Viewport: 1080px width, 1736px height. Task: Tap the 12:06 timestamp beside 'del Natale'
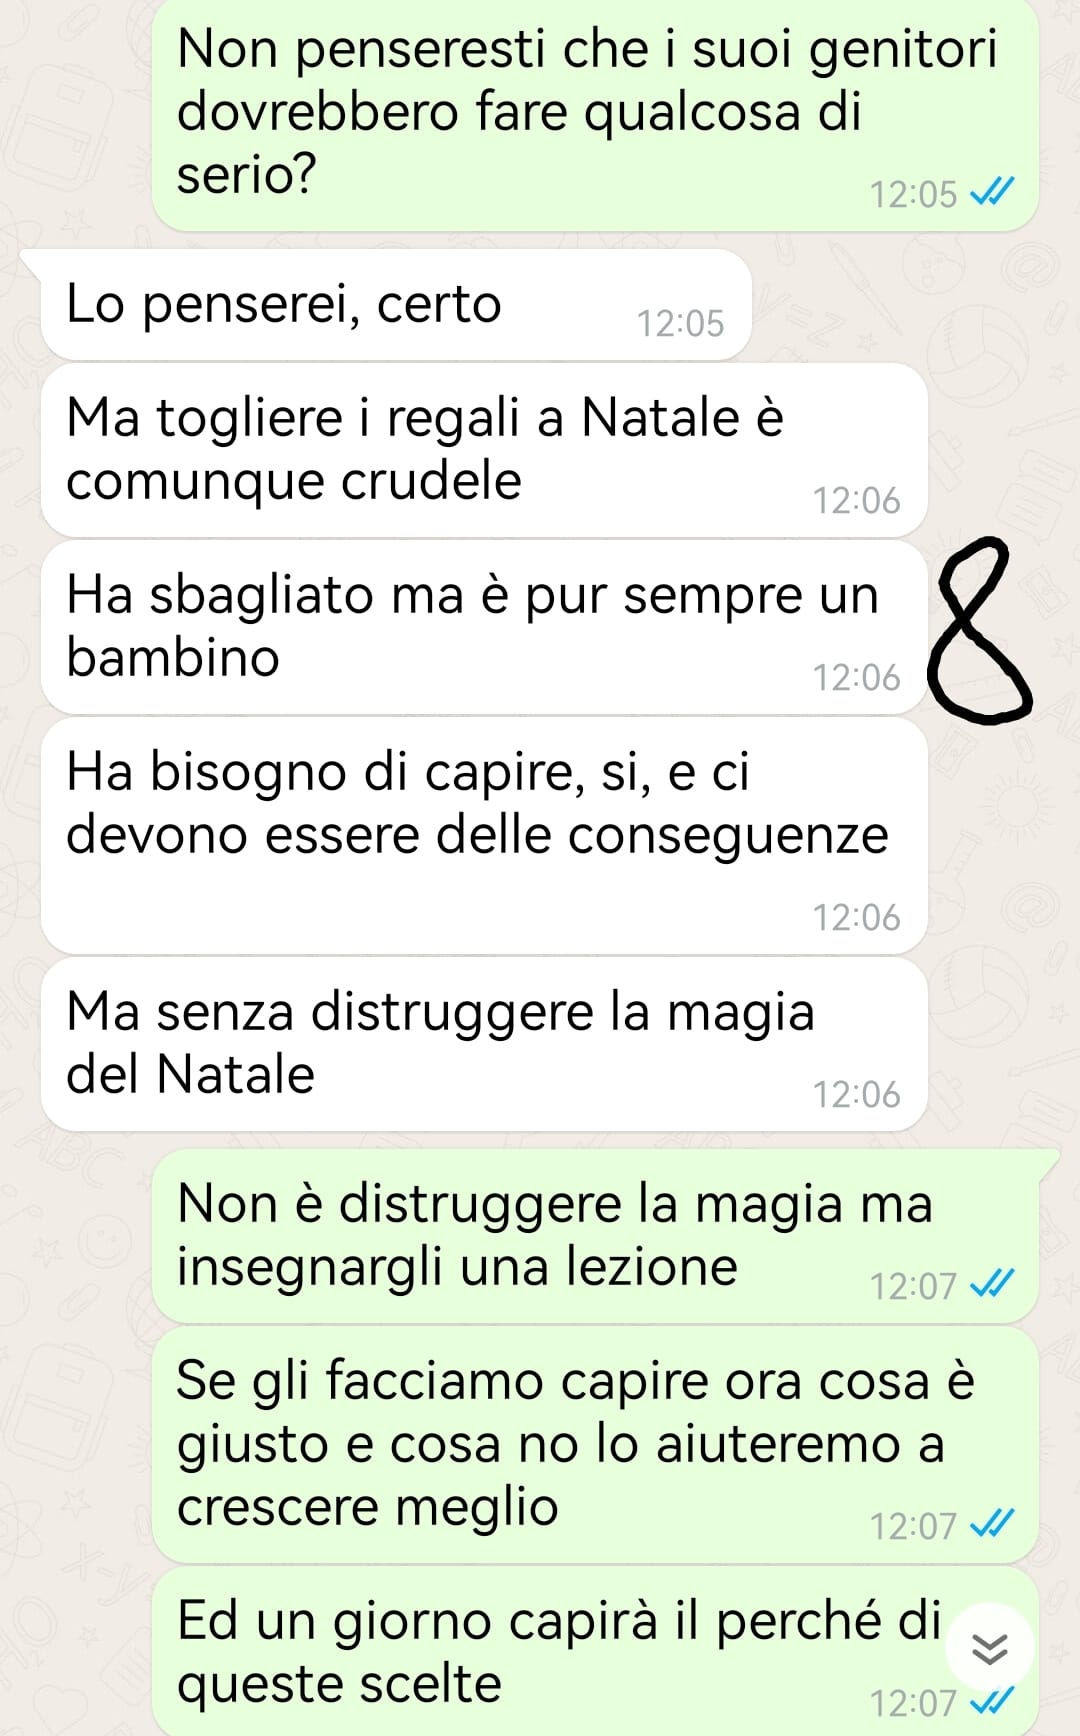(x=856, y=1095)
